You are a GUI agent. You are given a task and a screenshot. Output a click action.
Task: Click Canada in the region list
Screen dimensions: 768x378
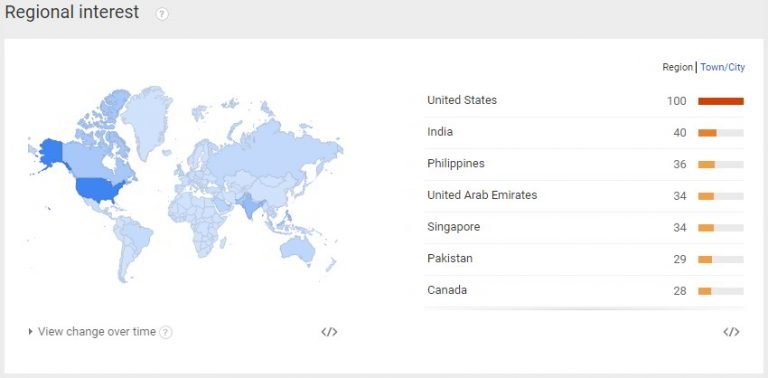click(x=584, y=291)
